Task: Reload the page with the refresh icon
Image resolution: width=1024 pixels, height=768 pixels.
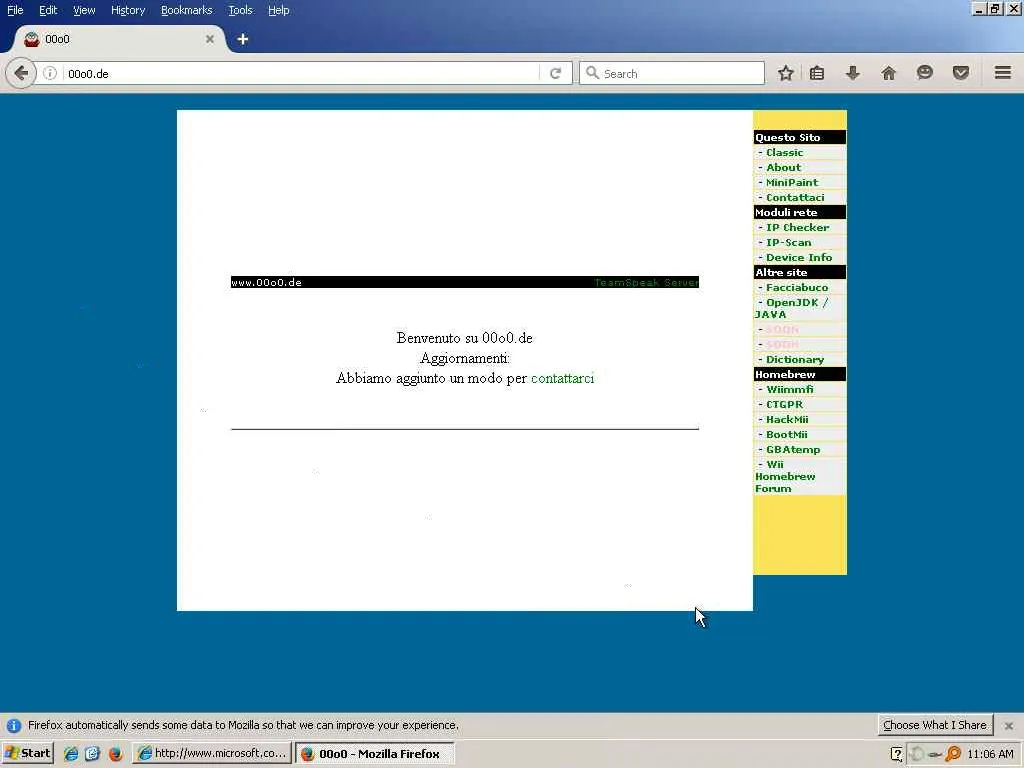Action: pos(555,73)
